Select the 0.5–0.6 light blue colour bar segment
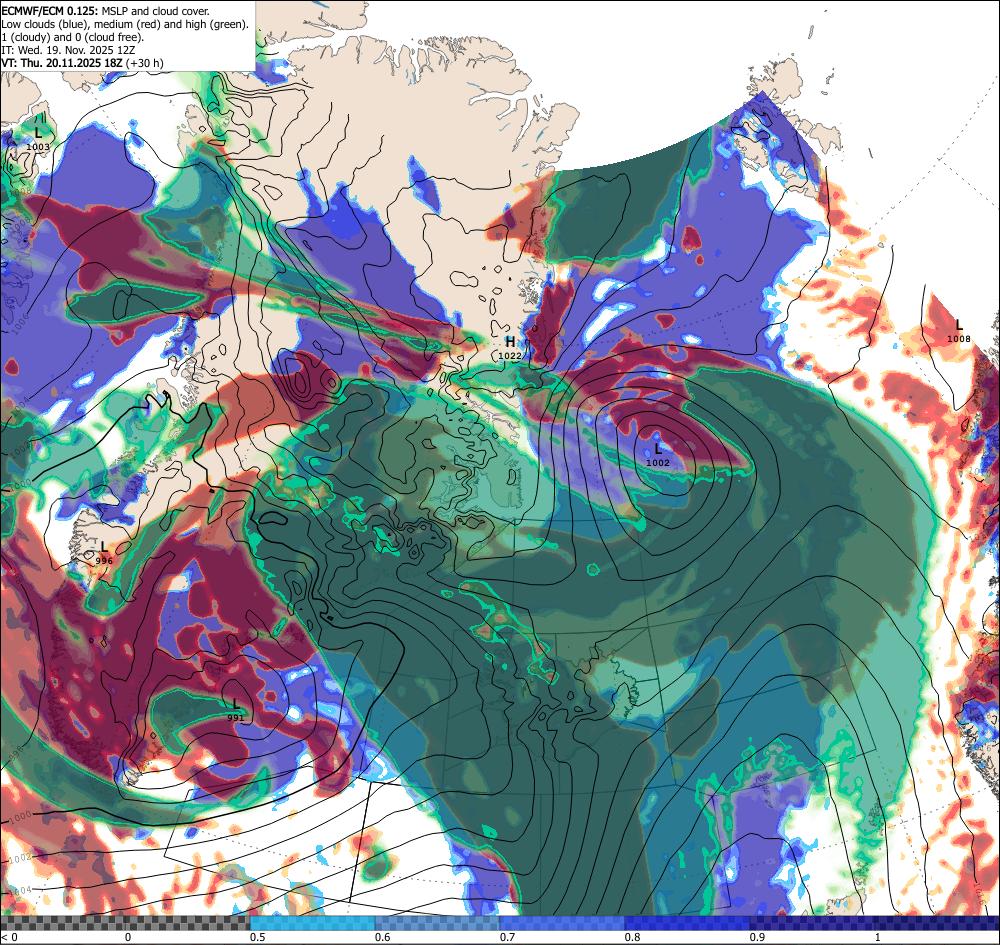The width and height of the screenshot is (1000, 945). [x=312, y=923]
